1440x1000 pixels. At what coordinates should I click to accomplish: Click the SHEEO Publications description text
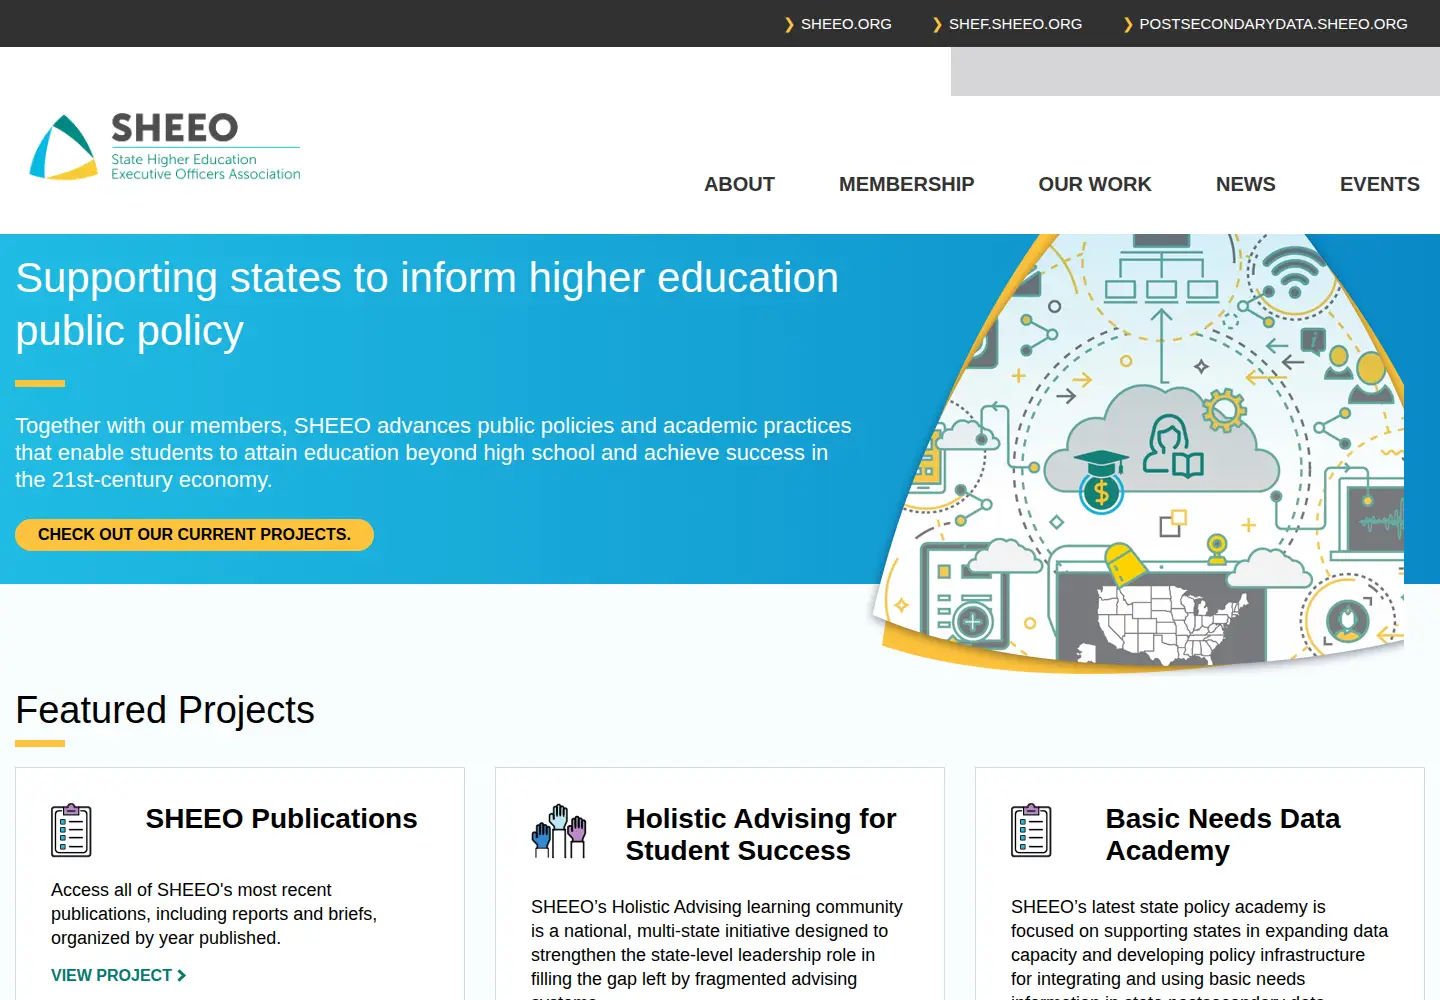click(214, 914)
